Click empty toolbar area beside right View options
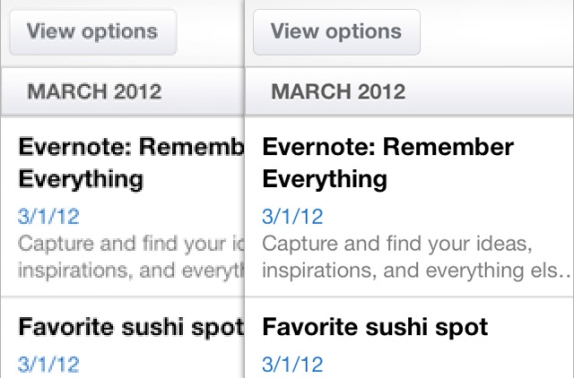574x378 pixels. 497,33
